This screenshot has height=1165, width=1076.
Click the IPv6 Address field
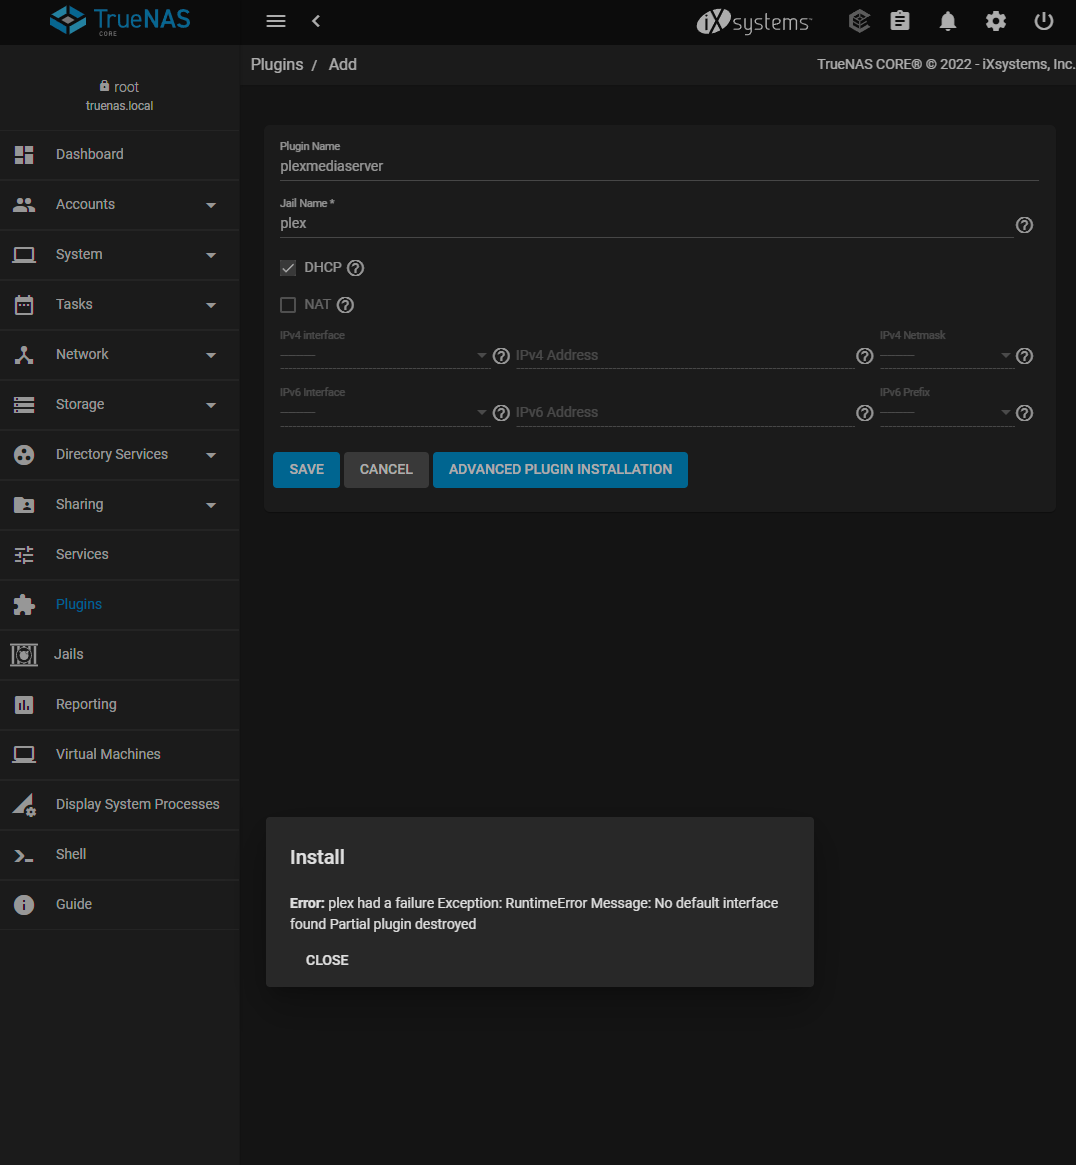684,413
